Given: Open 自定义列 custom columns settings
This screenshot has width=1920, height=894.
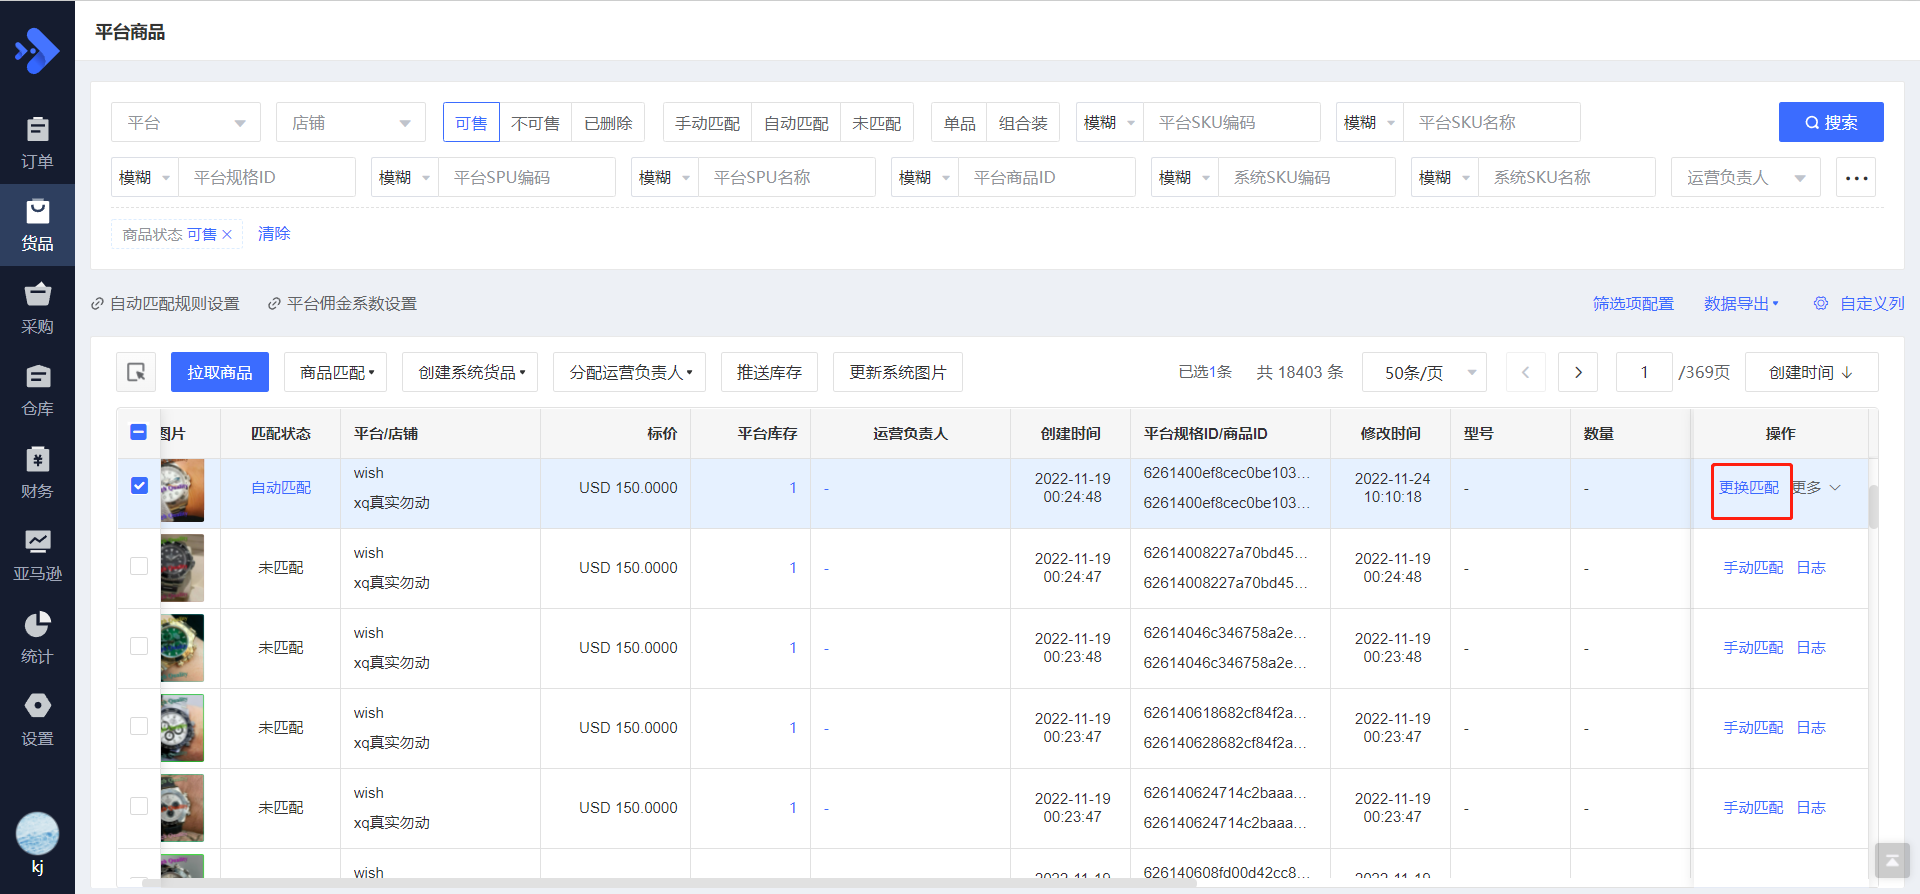Looking at the screenshot, I should click(x=1859, y=303).
